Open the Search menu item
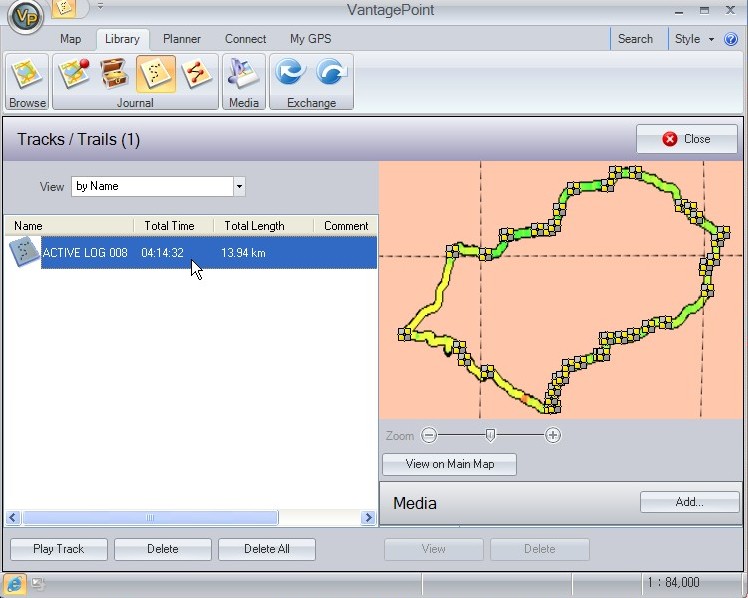This screenshot has width=748, height=598. point(635,39)
